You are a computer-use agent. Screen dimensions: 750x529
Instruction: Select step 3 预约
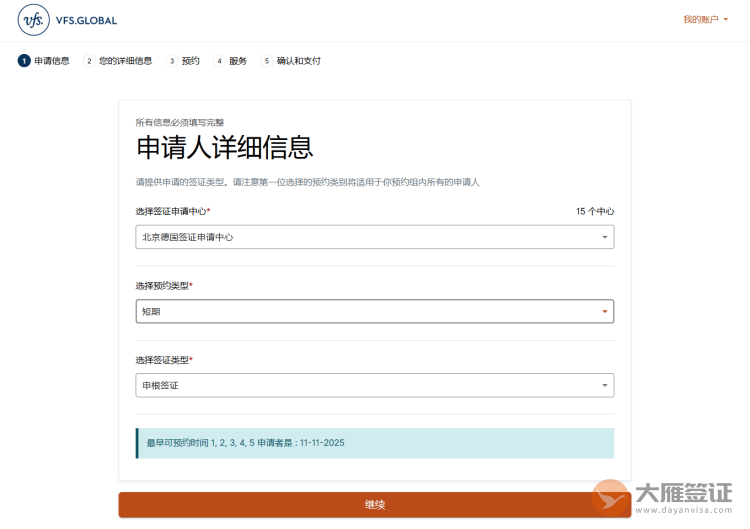click(x=183, y=61)
